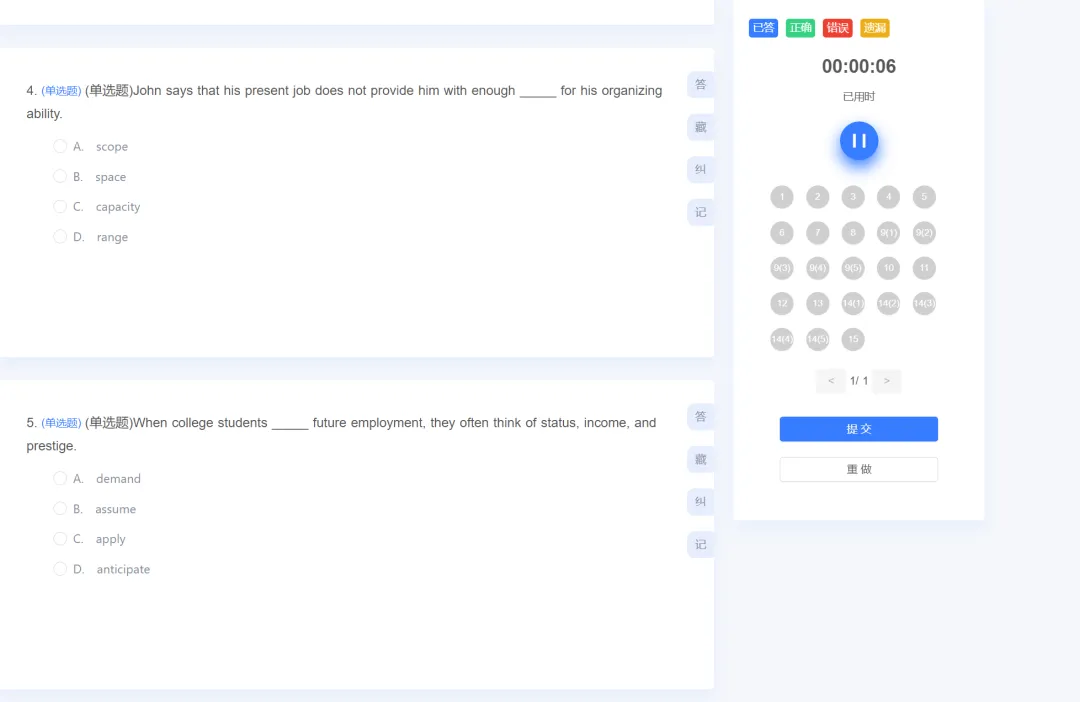Click the 00:00:06 elapsed timer text
The height and width of the screenshot is (702, 1080).
point(858,66)
